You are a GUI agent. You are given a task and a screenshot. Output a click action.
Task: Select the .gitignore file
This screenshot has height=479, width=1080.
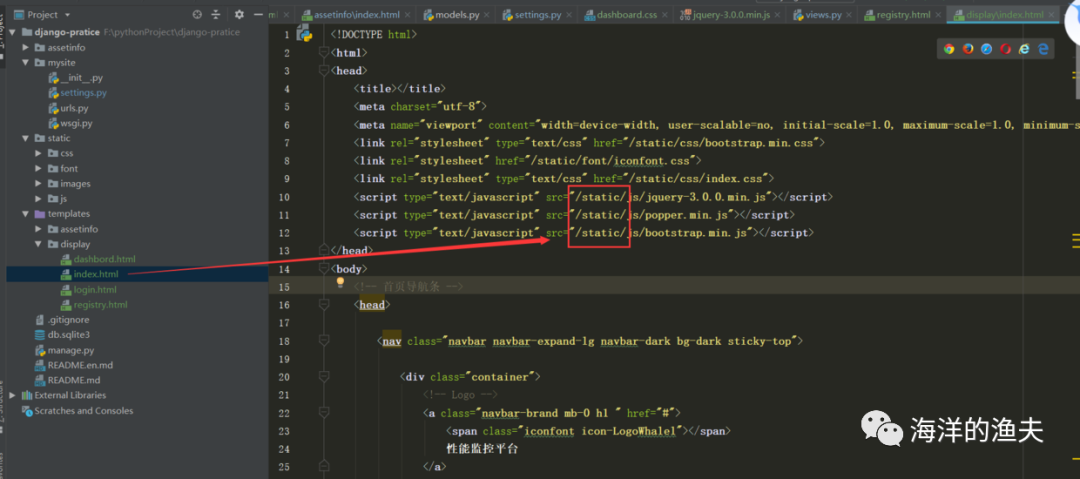[68, 320]
